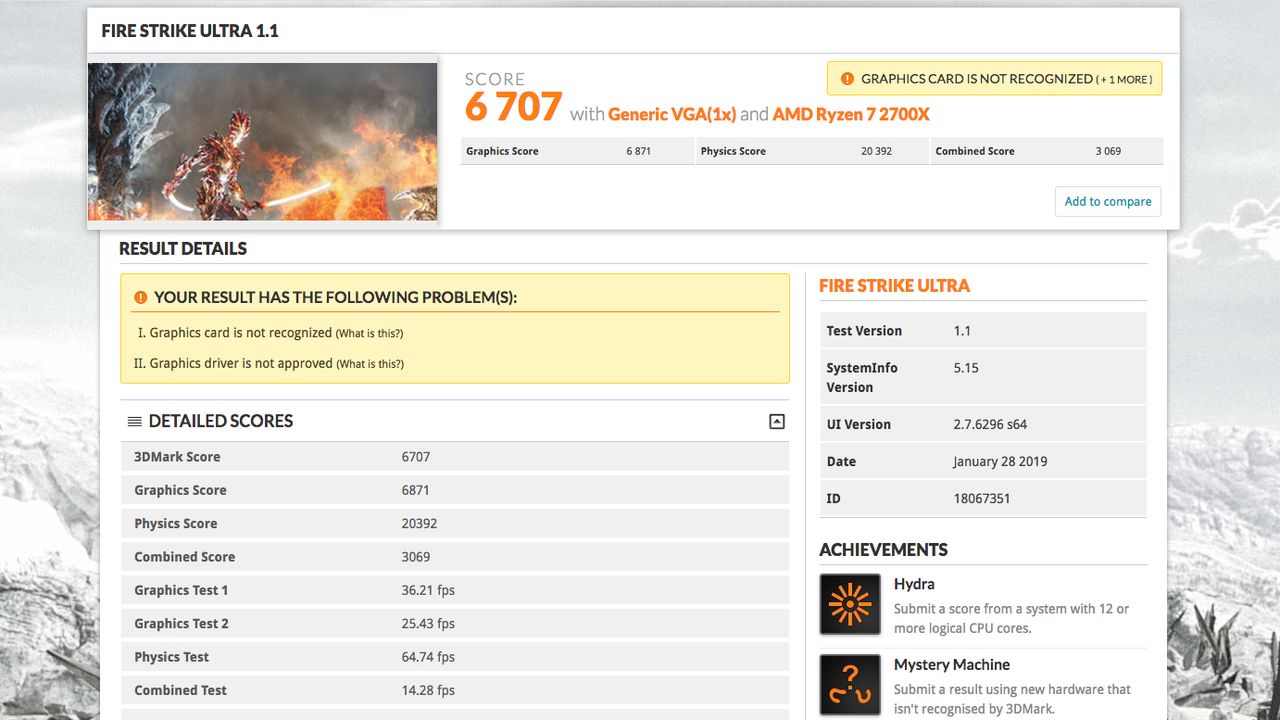Viewport: 1280px width, 720px height.
Task: Click the ACHIEVEMENTS heading
Action: [x=883, y=550]
